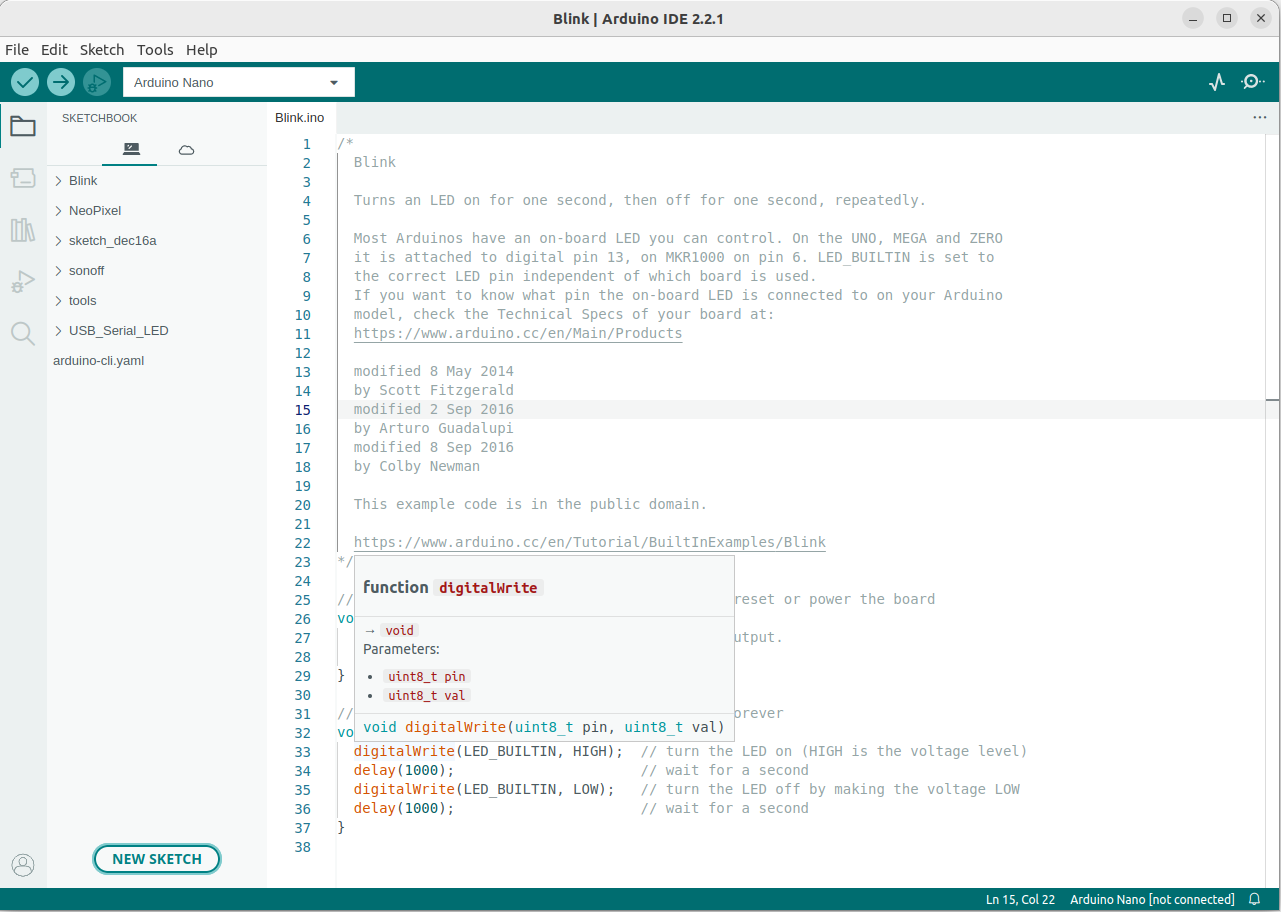
Task: Open the Edit menu
Action: click(x=54, y=49)
